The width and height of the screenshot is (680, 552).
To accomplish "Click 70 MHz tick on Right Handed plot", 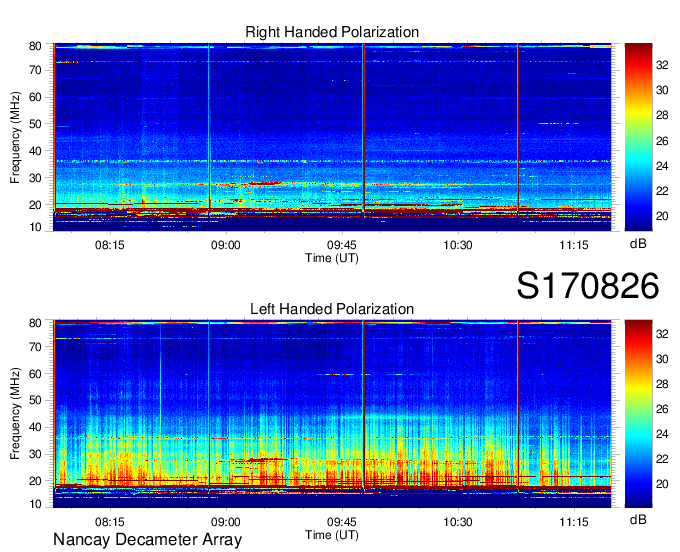I will (x=35, y=70).
